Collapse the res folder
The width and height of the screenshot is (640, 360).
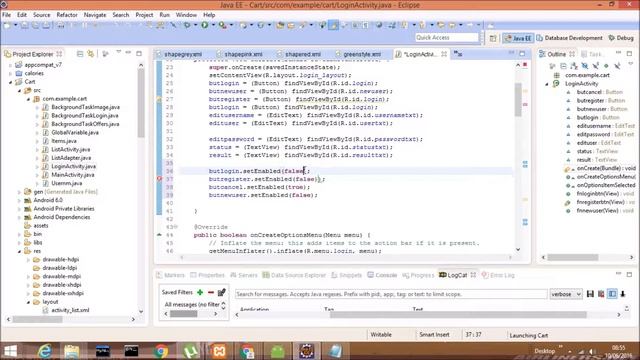(x=19, y=251)
